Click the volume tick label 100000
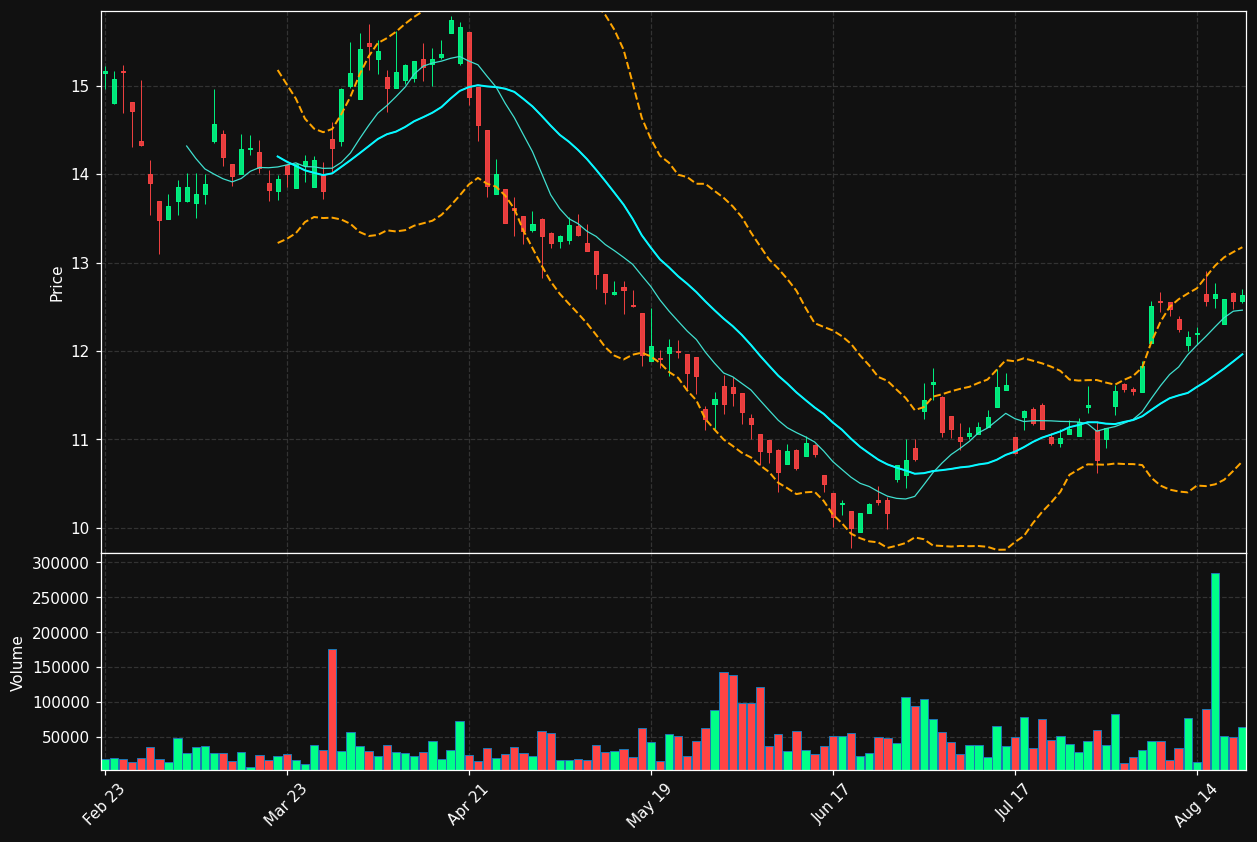This screenshot has width=1257, height=842. pyautogui.click(x=62, y=703)
